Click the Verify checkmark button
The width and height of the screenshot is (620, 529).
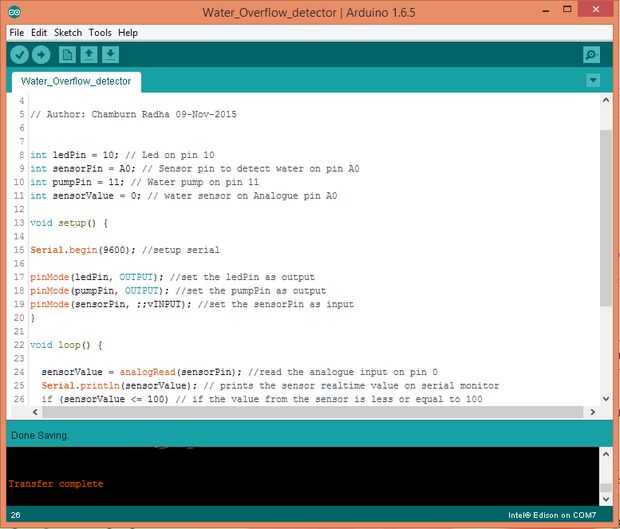pos(19,55)
